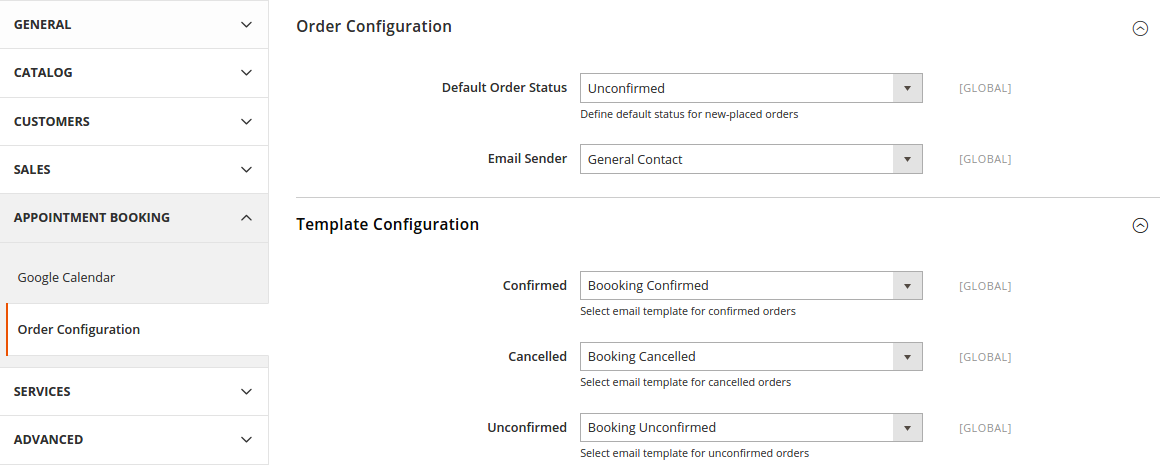Viewport: 1161px width, 465px height.
Task: Click the Template Configuration section heading
Action: pyautogui.click(x=387, y=225)
